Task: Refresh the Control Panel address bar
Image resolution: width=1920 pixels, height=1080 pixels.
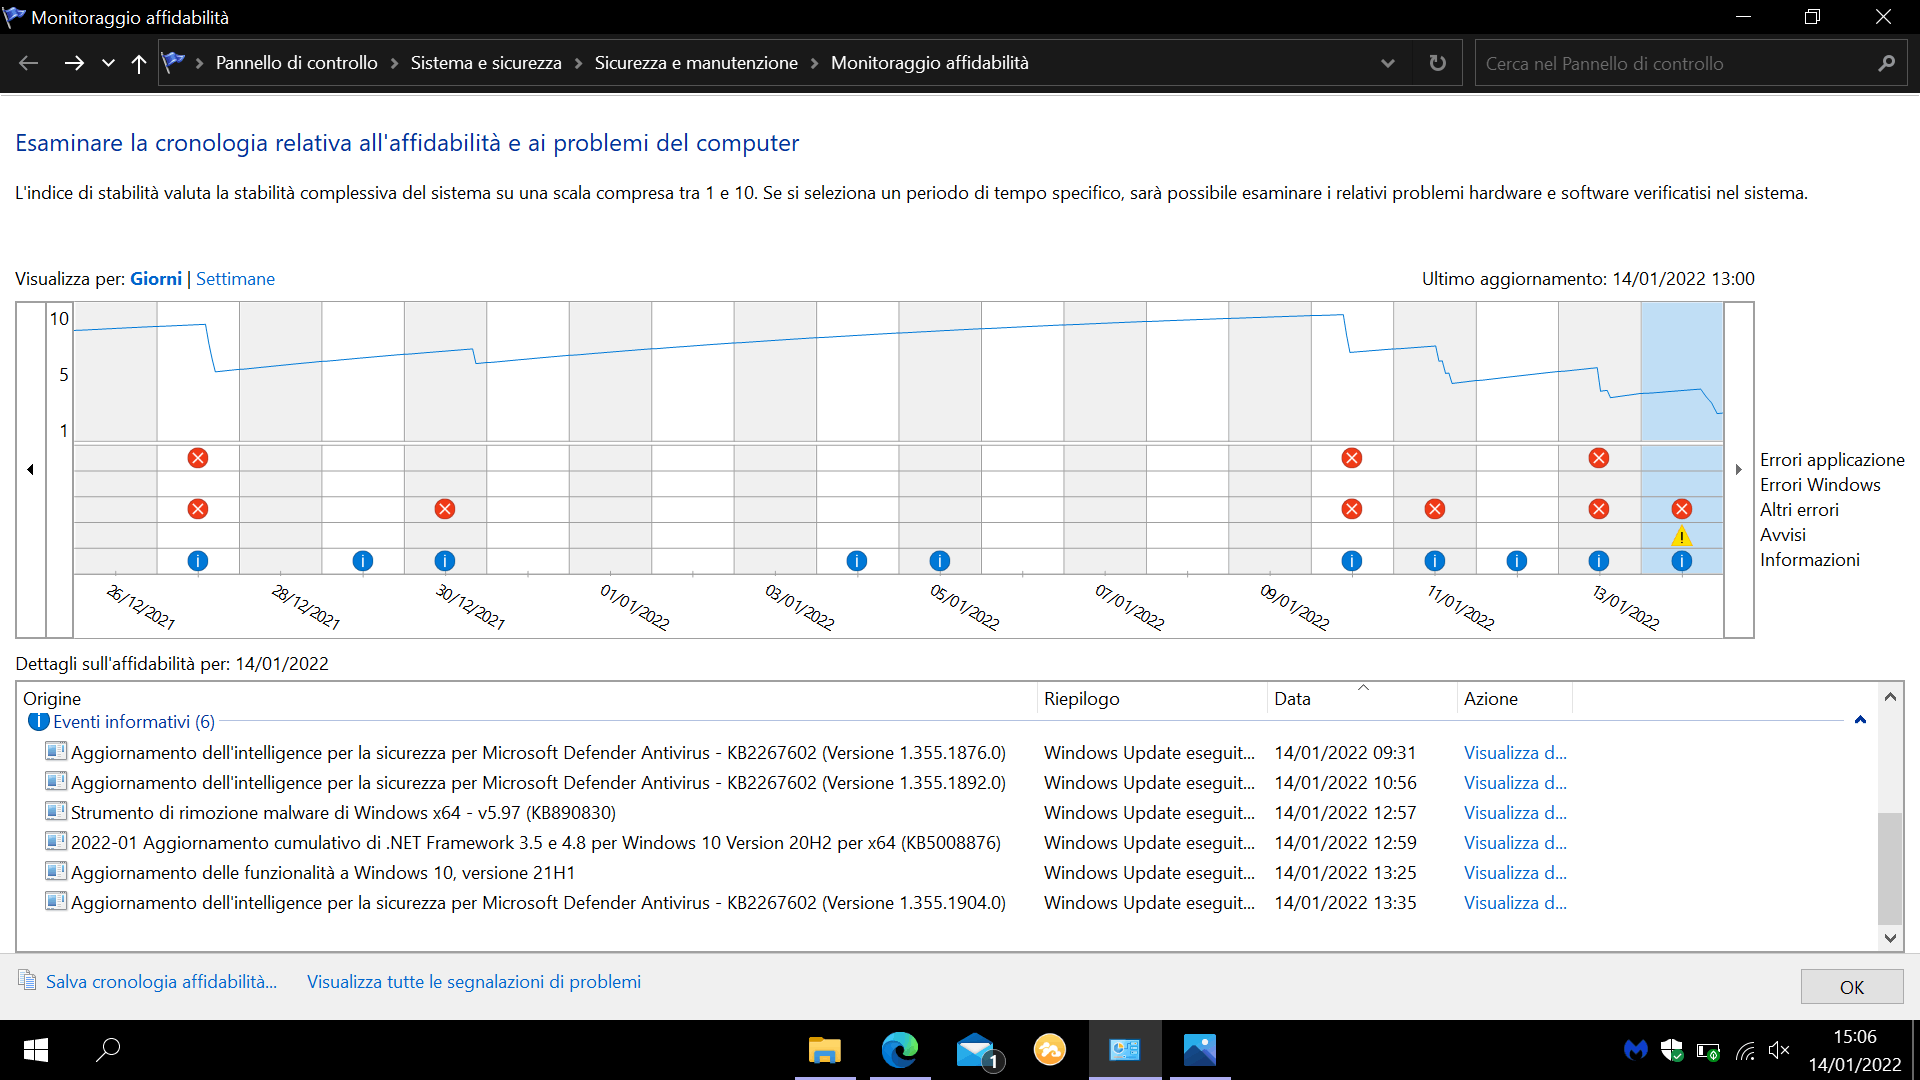Action: [1437, 63]
